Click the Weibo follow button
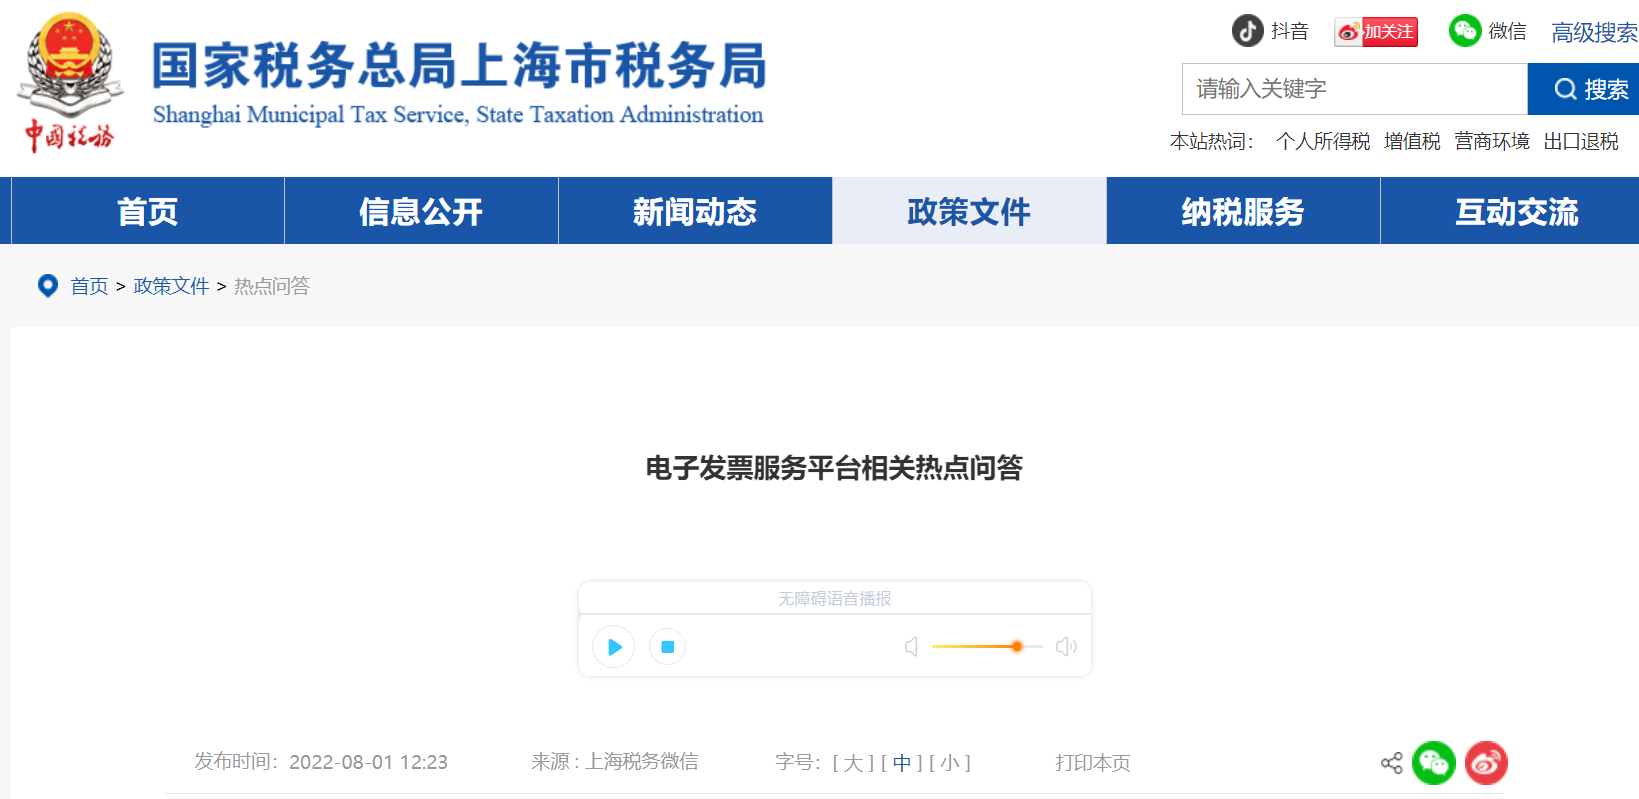This screenshot has width=1639, height=799. [1376, 32]
